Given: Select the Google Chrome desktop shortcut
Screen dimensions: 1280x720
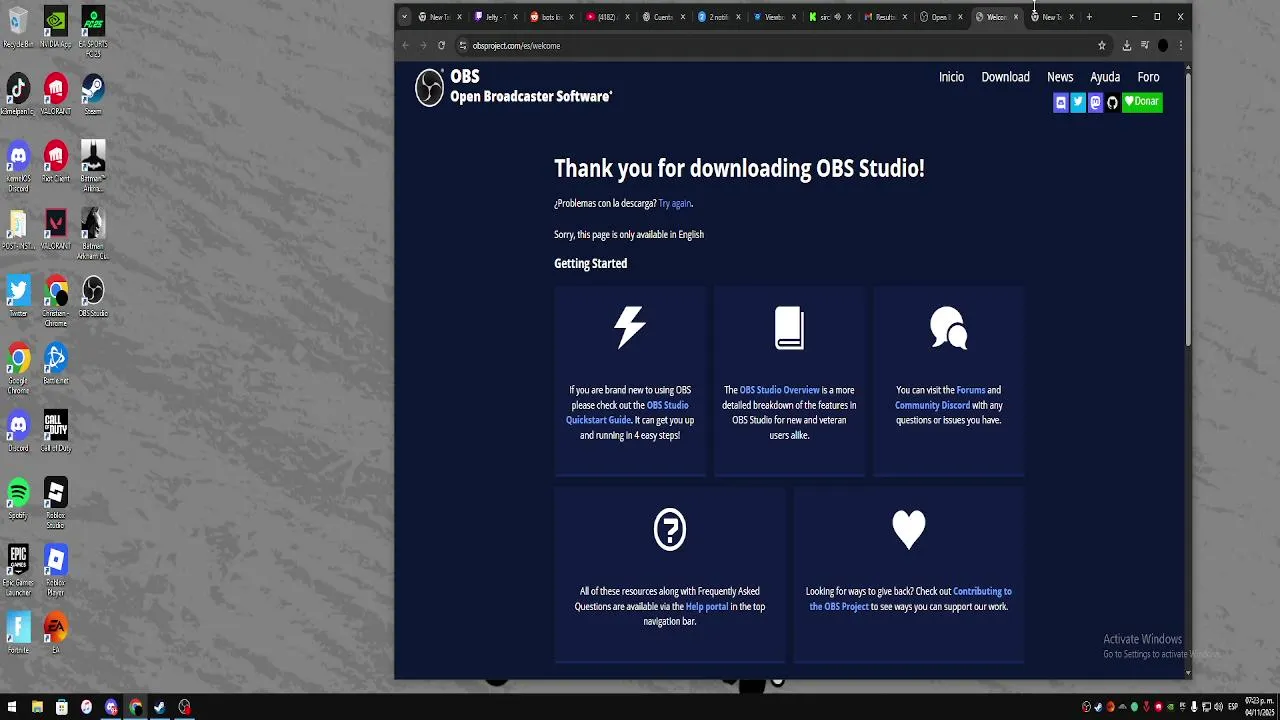Looking at the screenshot, I should 18,369.
